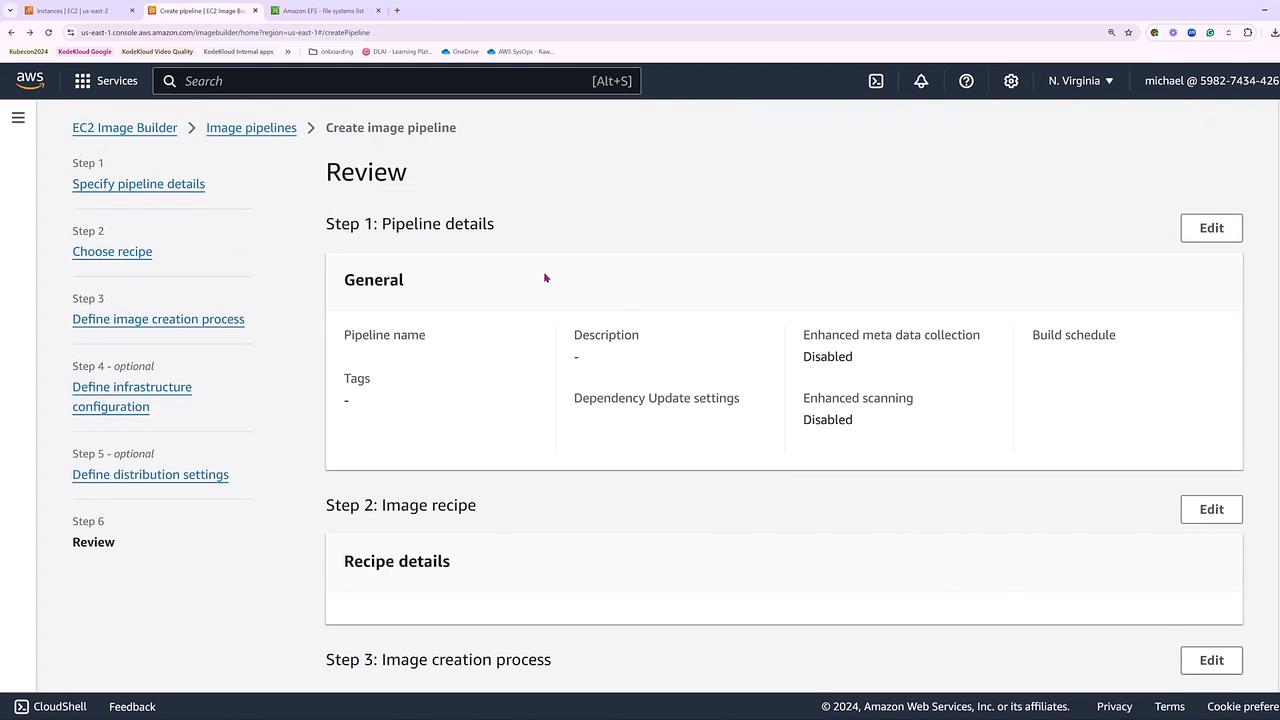Open the Feedback link in footer
Image resolution: width=1280 pixels, height=720 pixels.
click(x=132, y=706)
